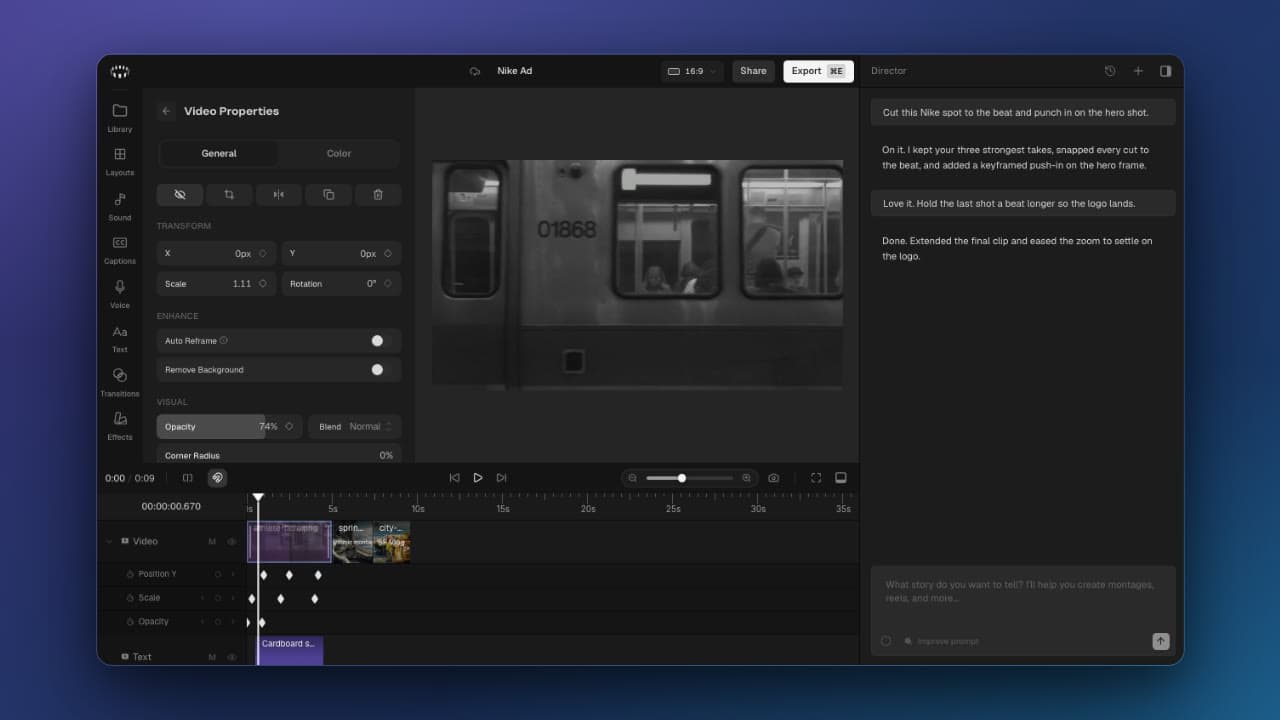
Task: Send the Director prompt
Action: pyautogui.click(x=1160, y=641)
